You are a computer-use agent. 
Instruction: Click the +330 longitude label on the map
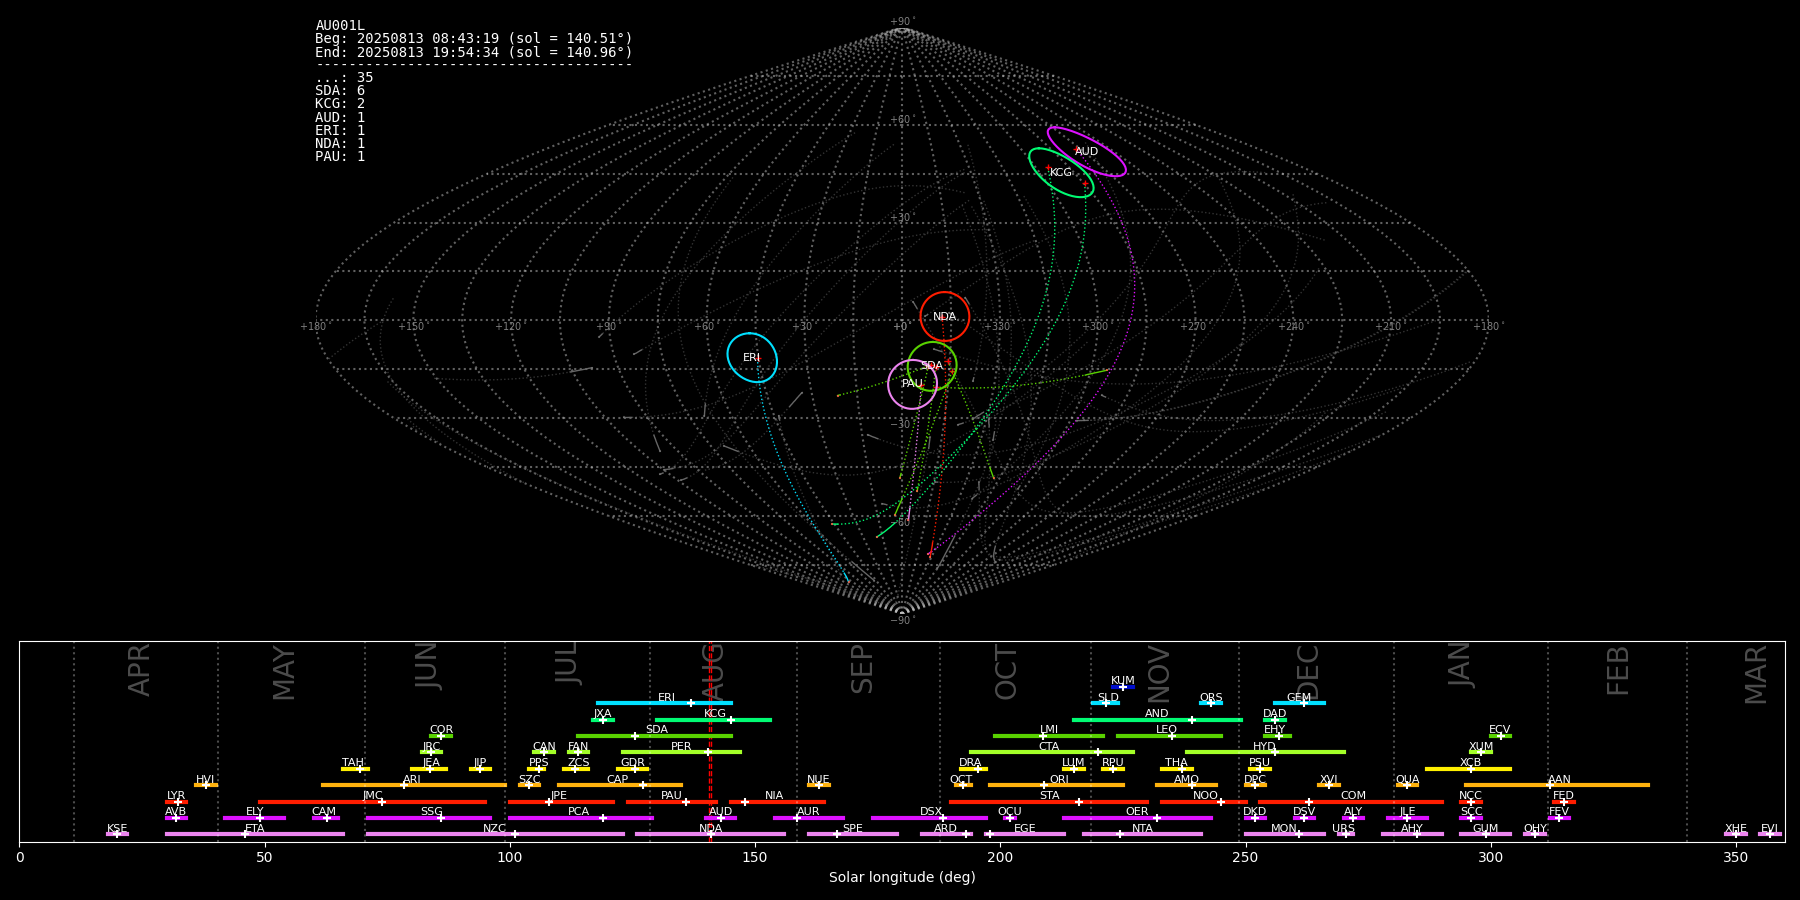pyautogui.click(x=997, y=327)
